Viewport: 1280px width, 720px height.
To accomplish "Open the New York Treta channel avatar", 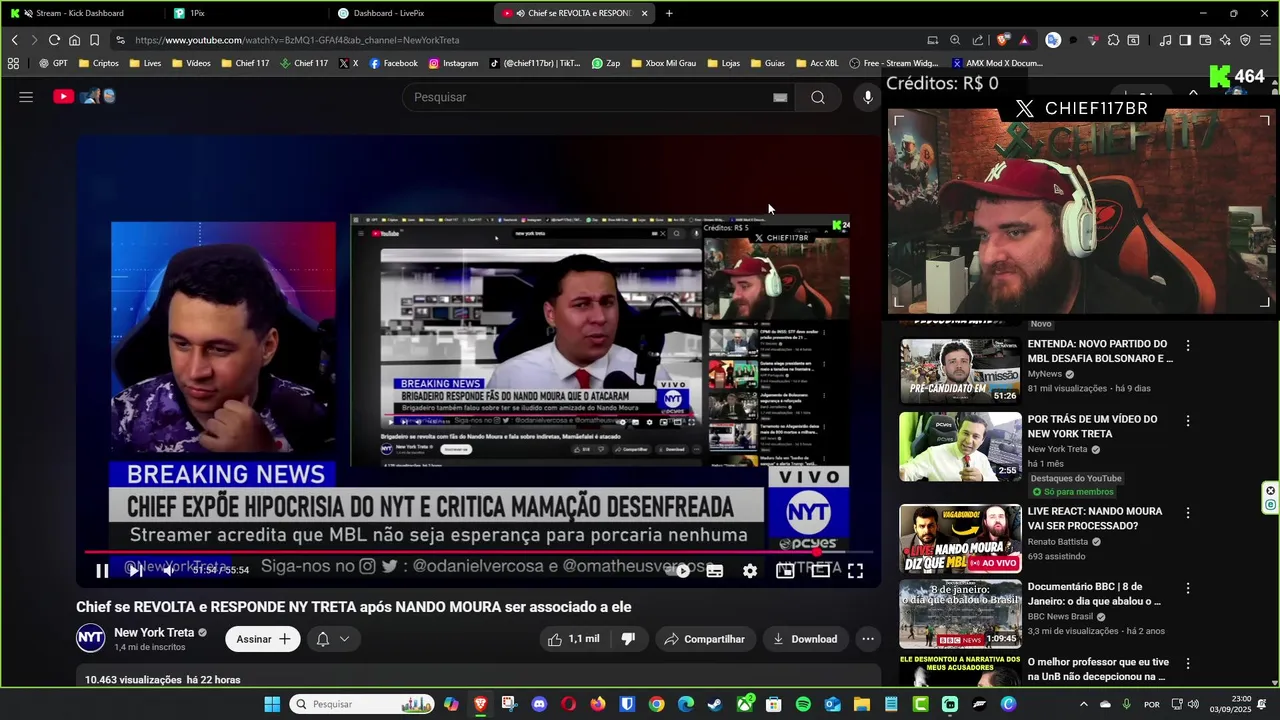I will pos(91,638).
